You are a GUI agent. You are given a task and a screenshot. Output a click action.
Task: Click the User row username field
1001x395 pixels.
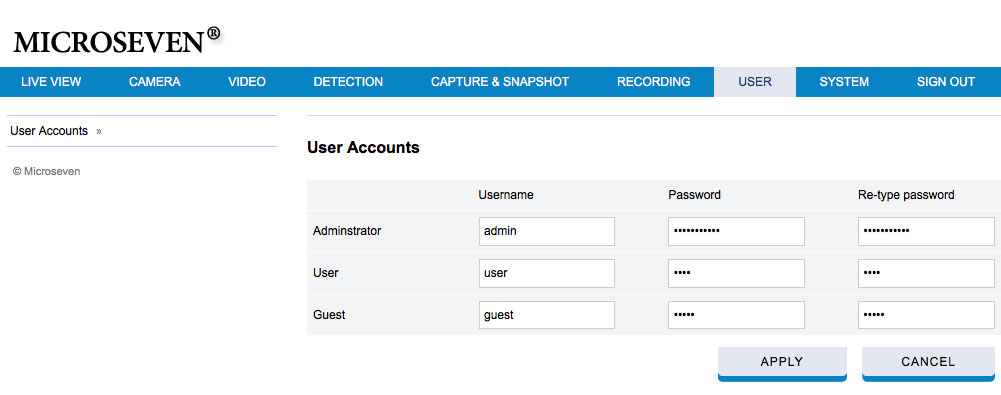coord(547,273)
